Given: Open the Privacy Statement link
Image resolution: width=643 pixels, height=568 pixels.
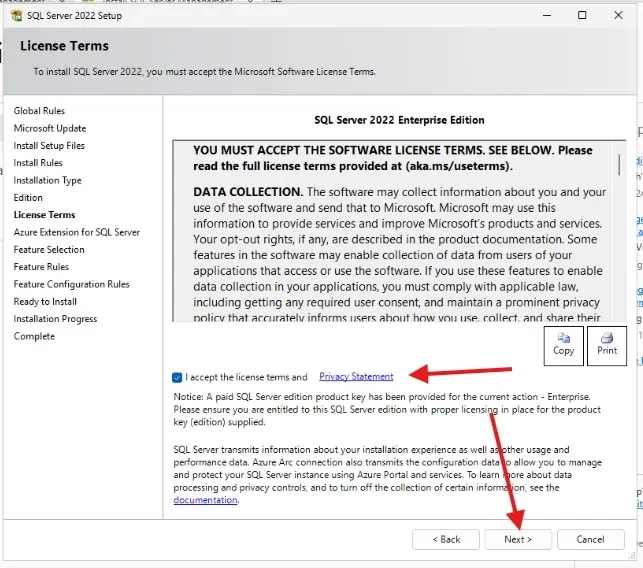Looking at the screenshot, I should 356,376.
